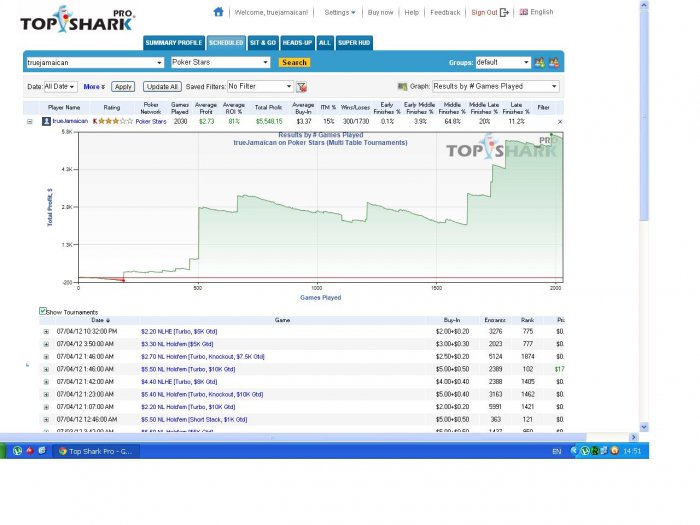This screenshot has height=525, width=700.
Task: Click the graph icon next to Graph label
Action: coord(402,87)
